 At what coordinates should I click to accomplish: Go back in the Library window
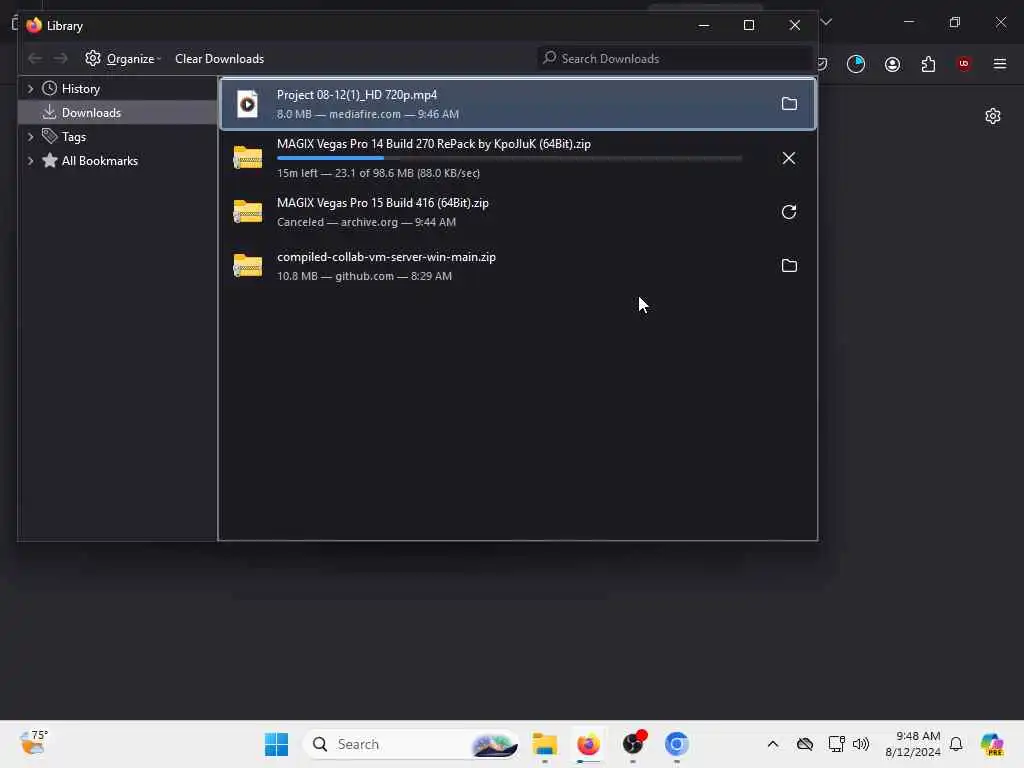35,59
